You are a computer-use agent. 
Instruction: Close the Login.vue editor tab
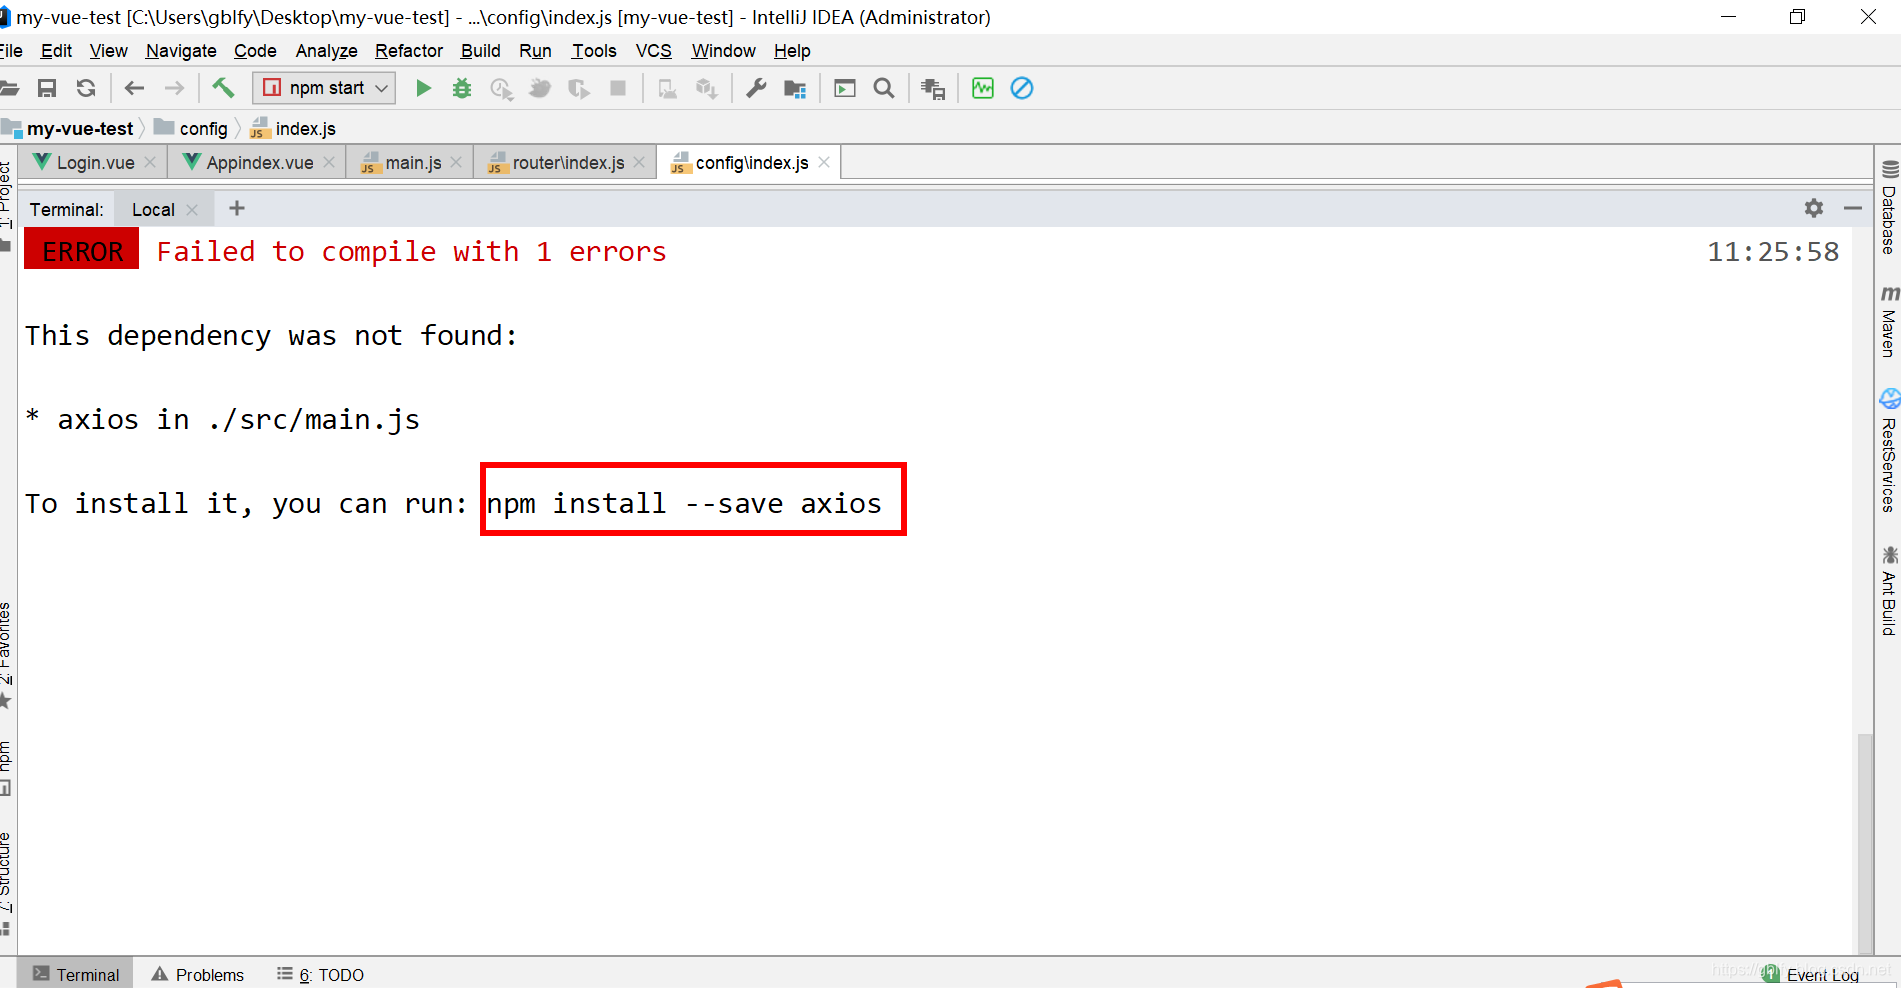tap(150, 162)
